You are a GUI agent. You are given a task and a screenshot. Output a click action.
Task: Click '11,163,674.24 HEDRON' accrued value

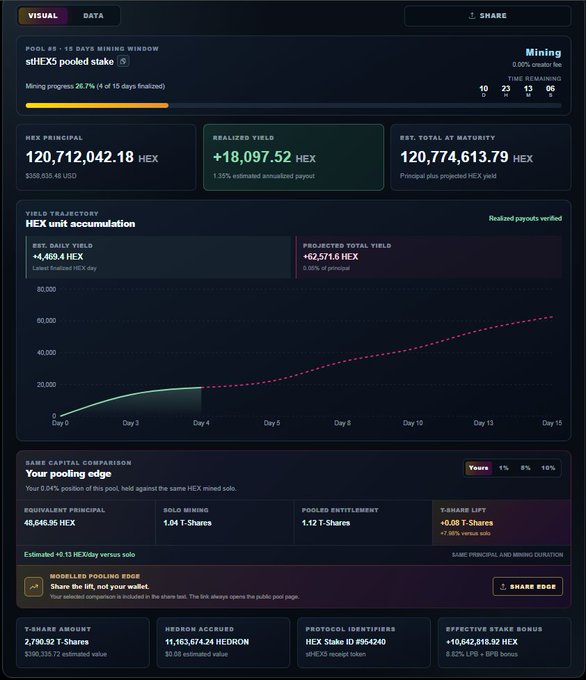tap(207, 642)
